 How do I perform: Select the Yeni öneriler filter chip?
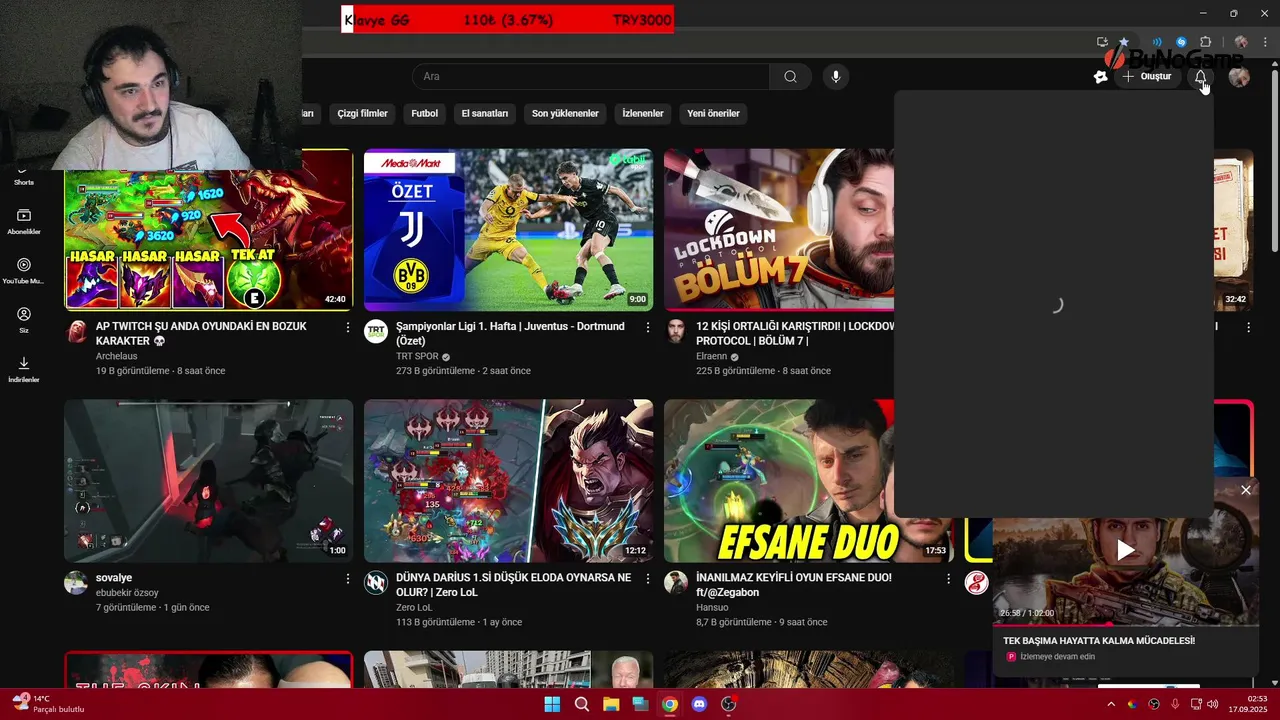(713, 113)
